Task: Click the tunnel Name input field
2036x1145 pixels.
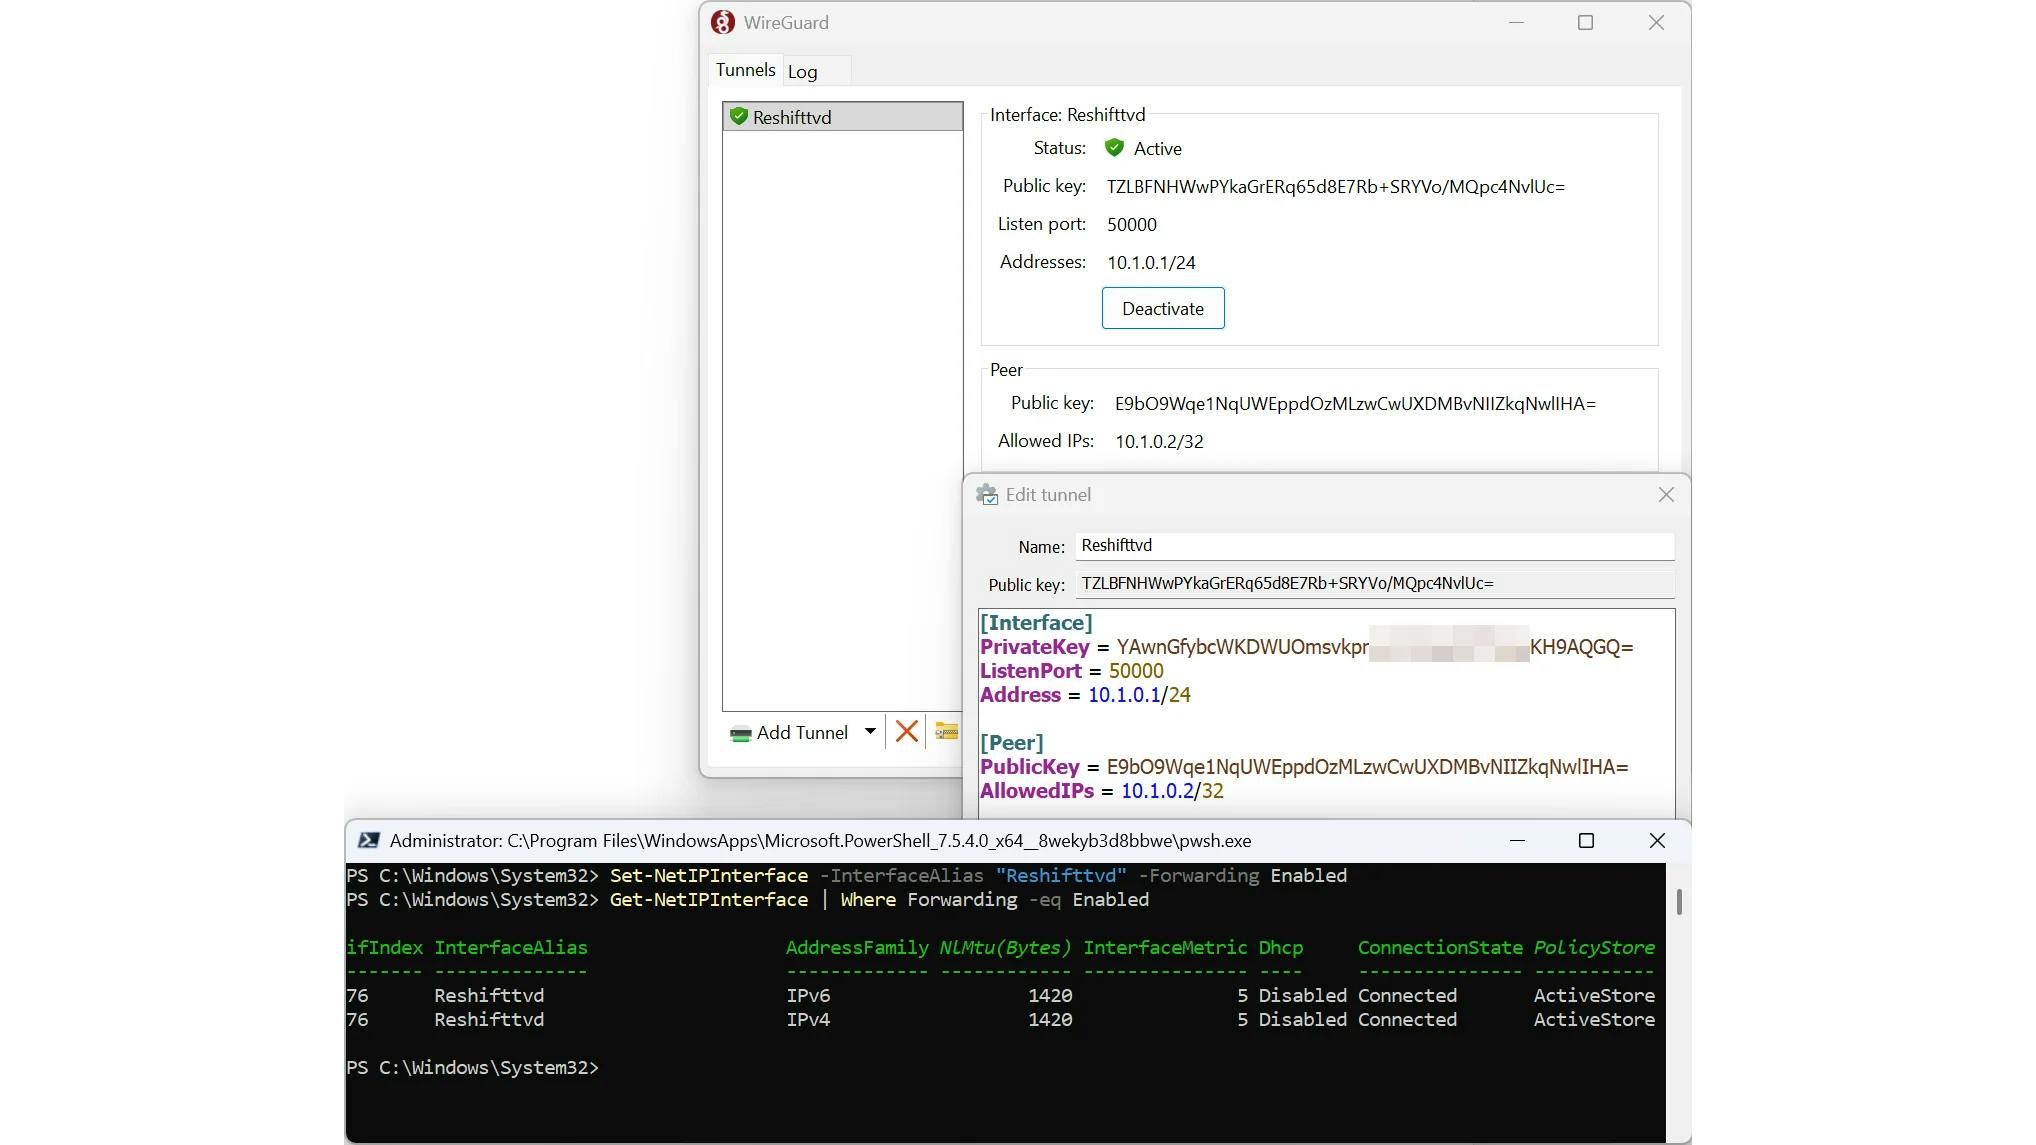Action: (1374, 546)
